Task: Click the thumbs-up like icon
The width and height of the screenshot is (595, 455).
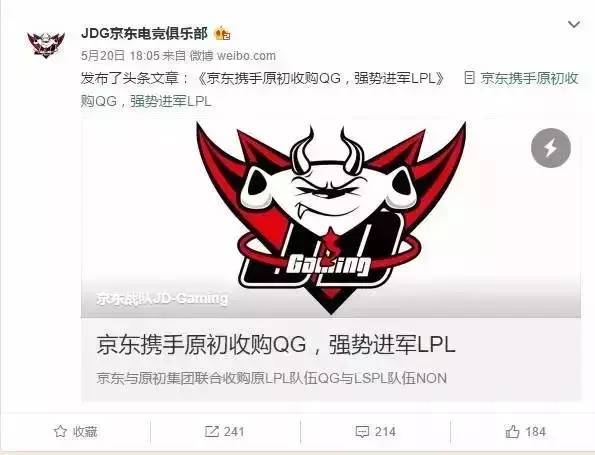Action: 512,431
